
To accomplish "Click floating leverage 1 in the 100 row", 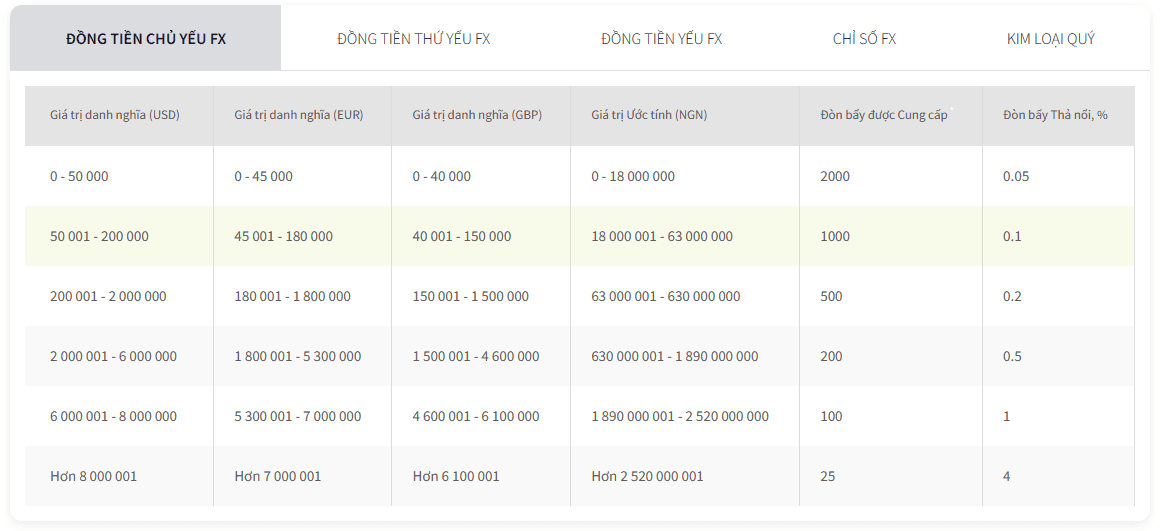I will [x=1007, y=416].
